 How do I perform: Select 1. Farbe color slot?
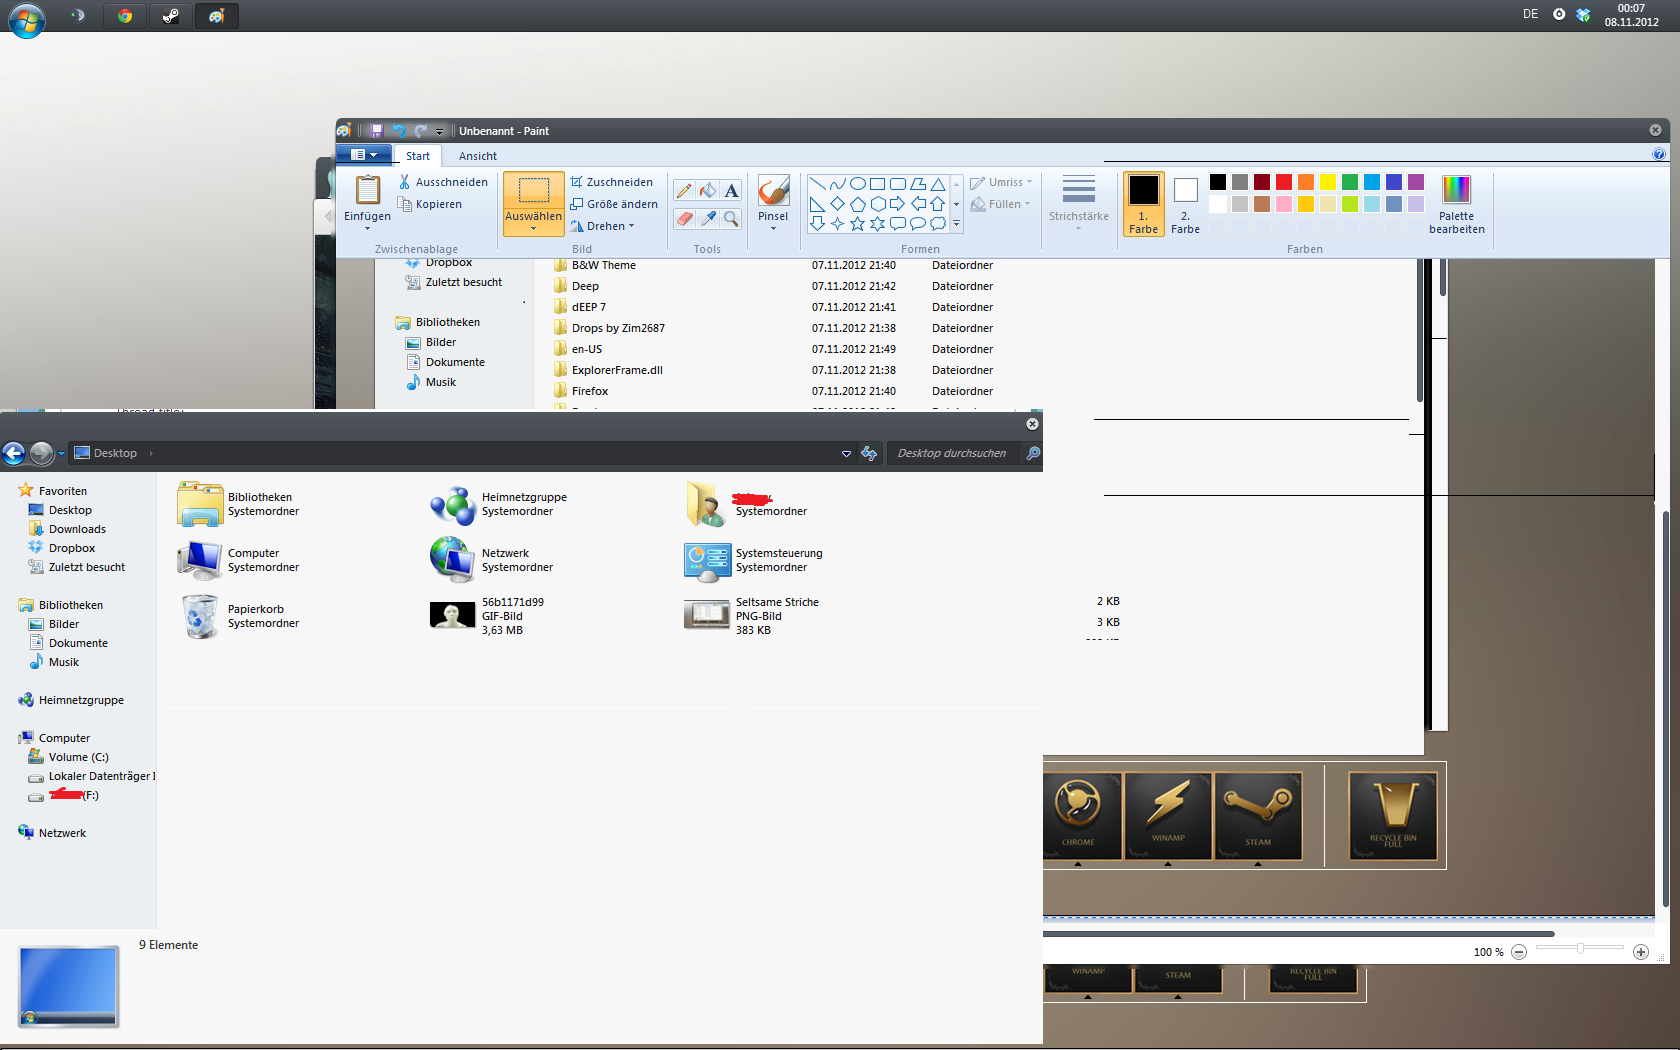(1143, 205)
